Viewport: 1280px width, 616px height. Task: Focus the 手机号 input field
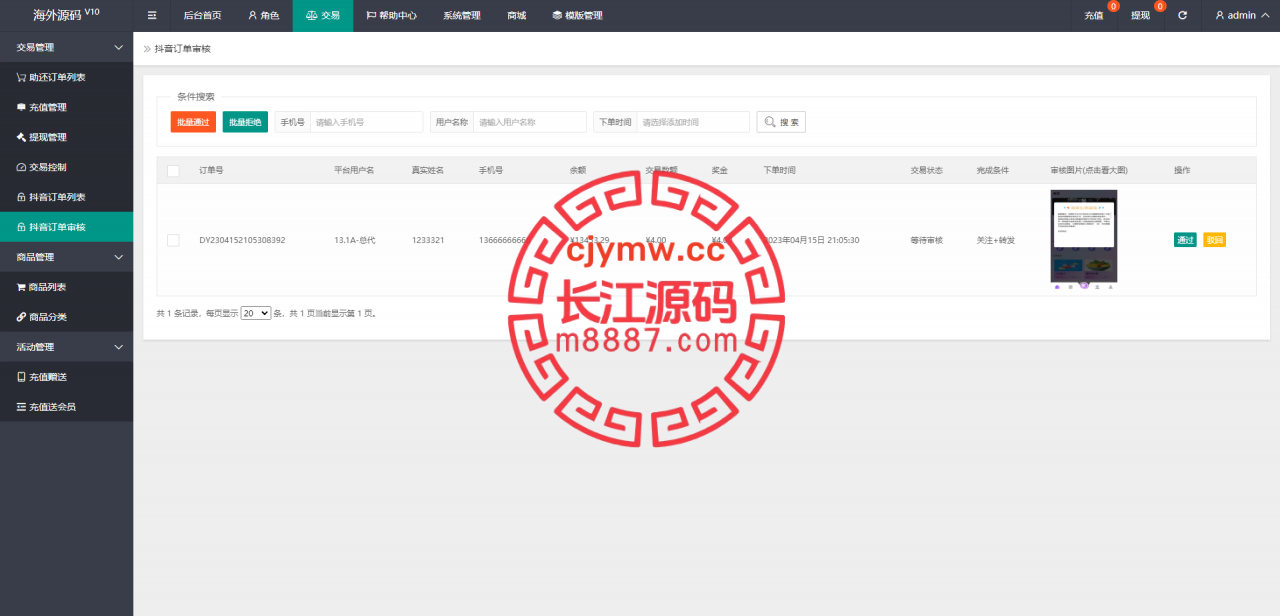click(x=366, y=122)
